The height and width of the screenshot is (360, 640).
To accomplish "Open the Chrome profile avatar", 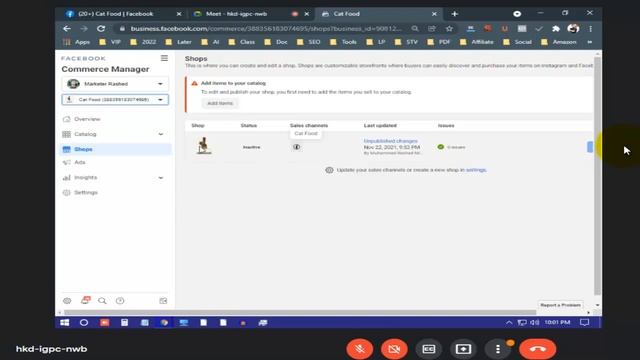I will point(573,29).
